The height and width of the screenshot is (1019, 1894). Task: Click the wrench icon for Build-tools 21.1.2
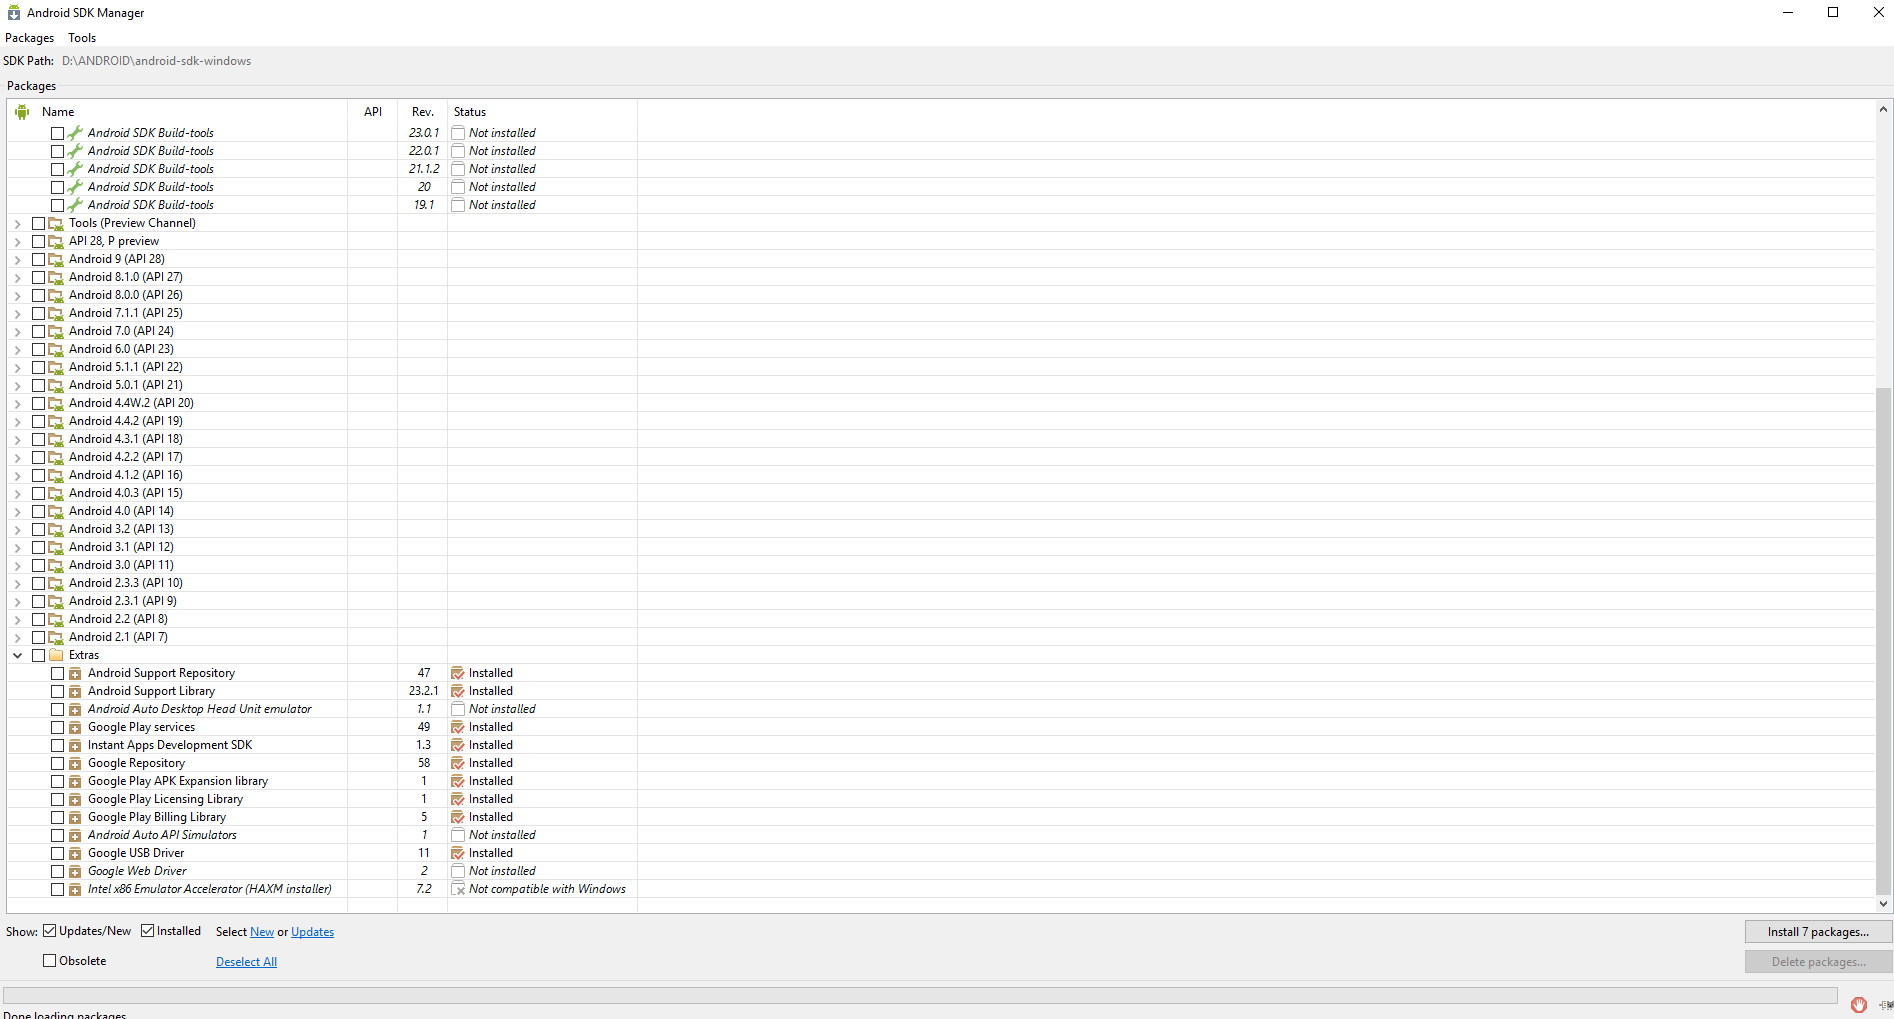75,169
